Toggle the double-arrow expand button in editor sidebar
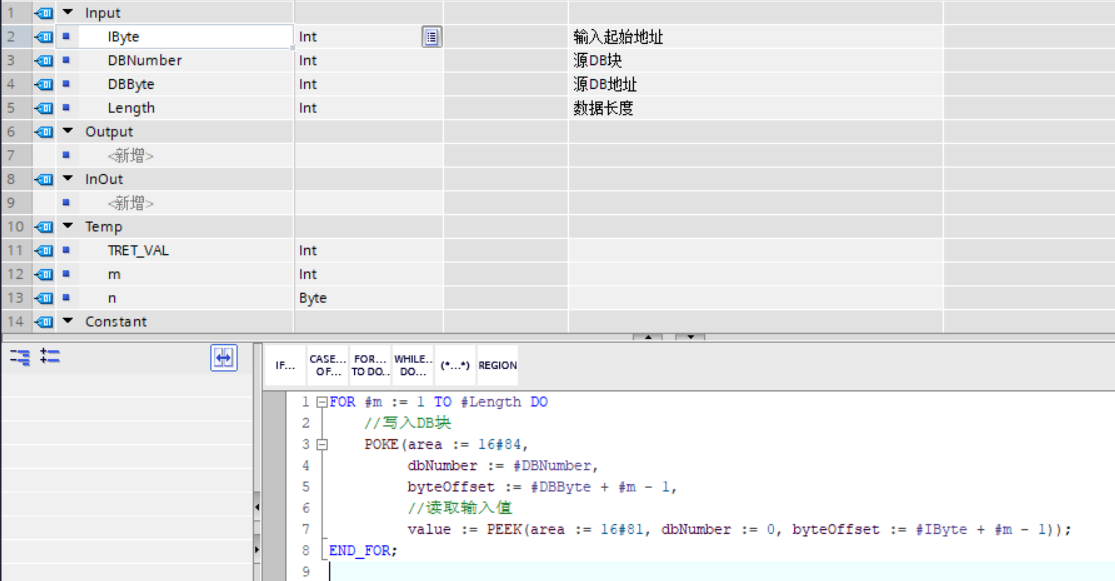1115x581 pixels. coord(223,360)
